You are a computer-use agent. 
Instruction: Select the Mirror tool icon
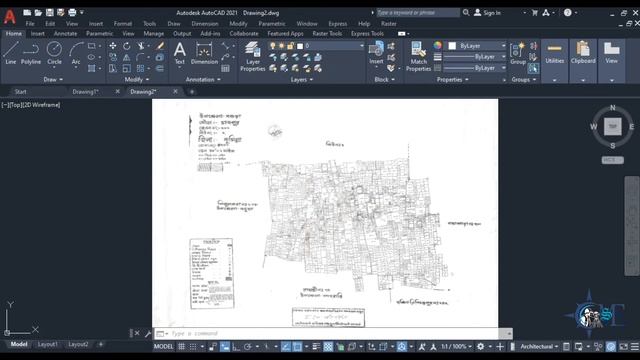(x=127, y=58)
